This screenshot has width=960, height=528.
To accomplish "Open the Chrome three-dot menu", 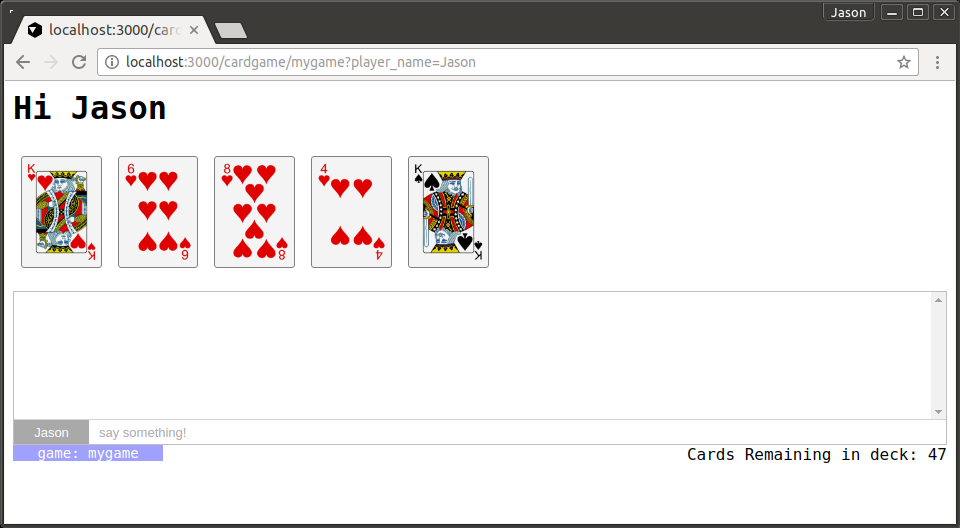I will tap(937, 62).
